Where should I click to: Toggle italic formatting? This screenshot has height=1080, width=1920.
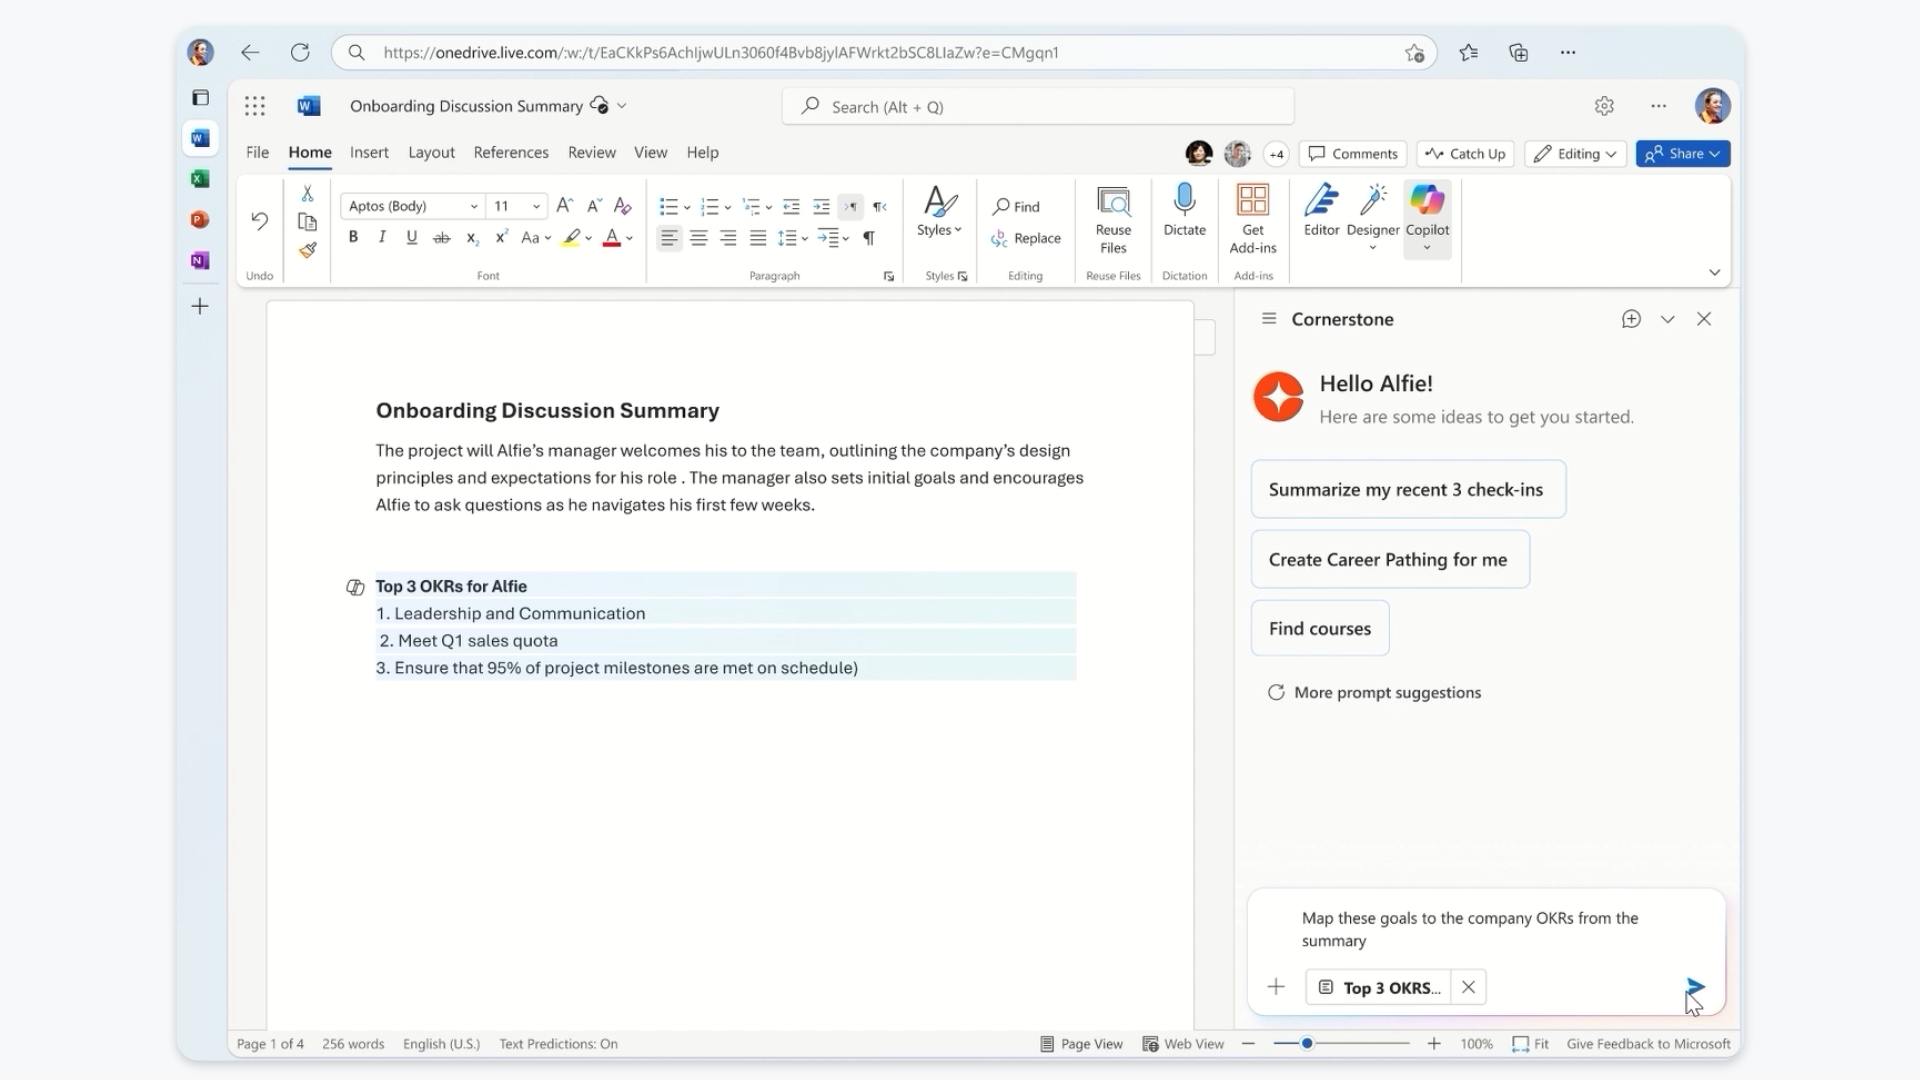382,238
